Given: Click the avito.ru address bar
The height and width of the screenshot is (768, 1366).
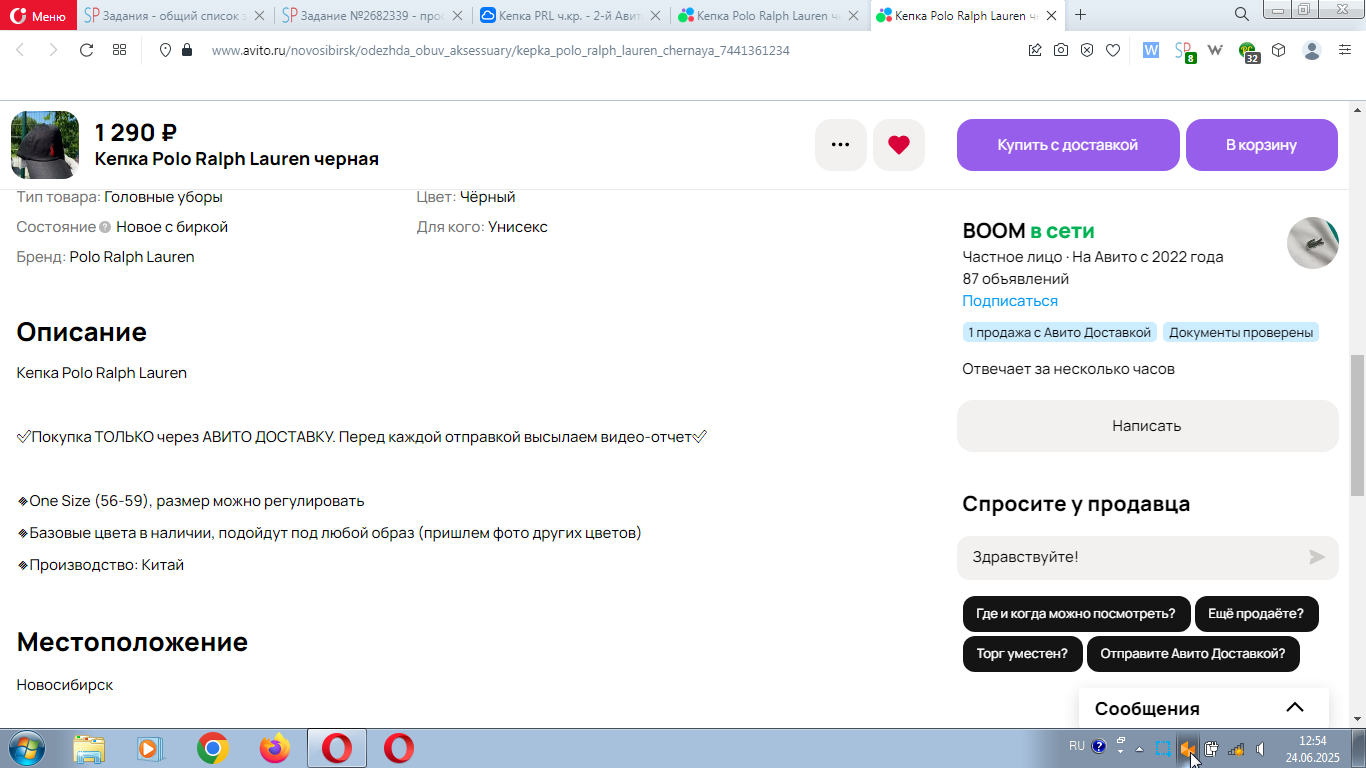Looking at the screenshot, I should click(x=500, y=50).
